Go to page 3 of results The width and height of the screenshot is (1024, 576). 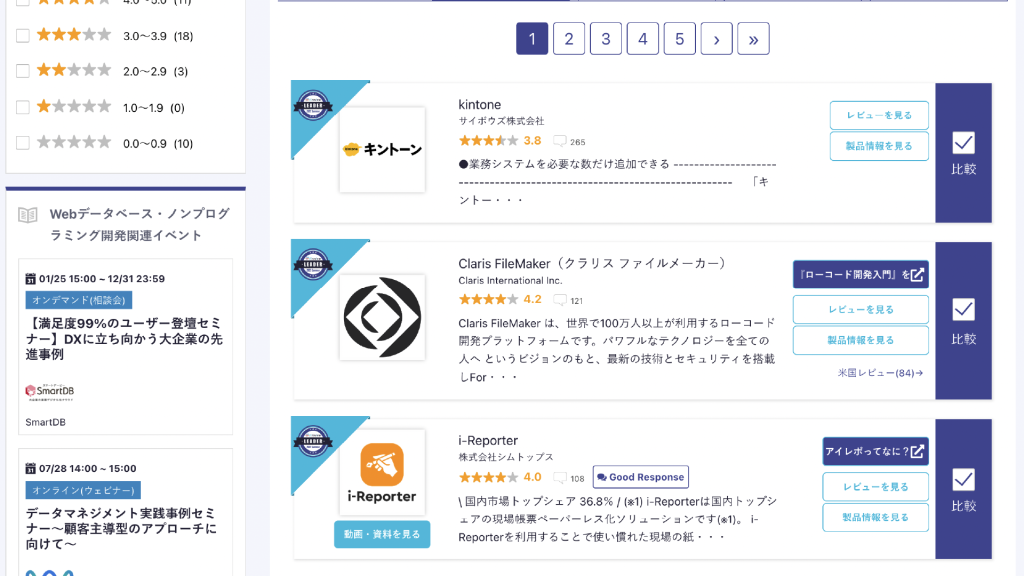[x=606, y=39]
